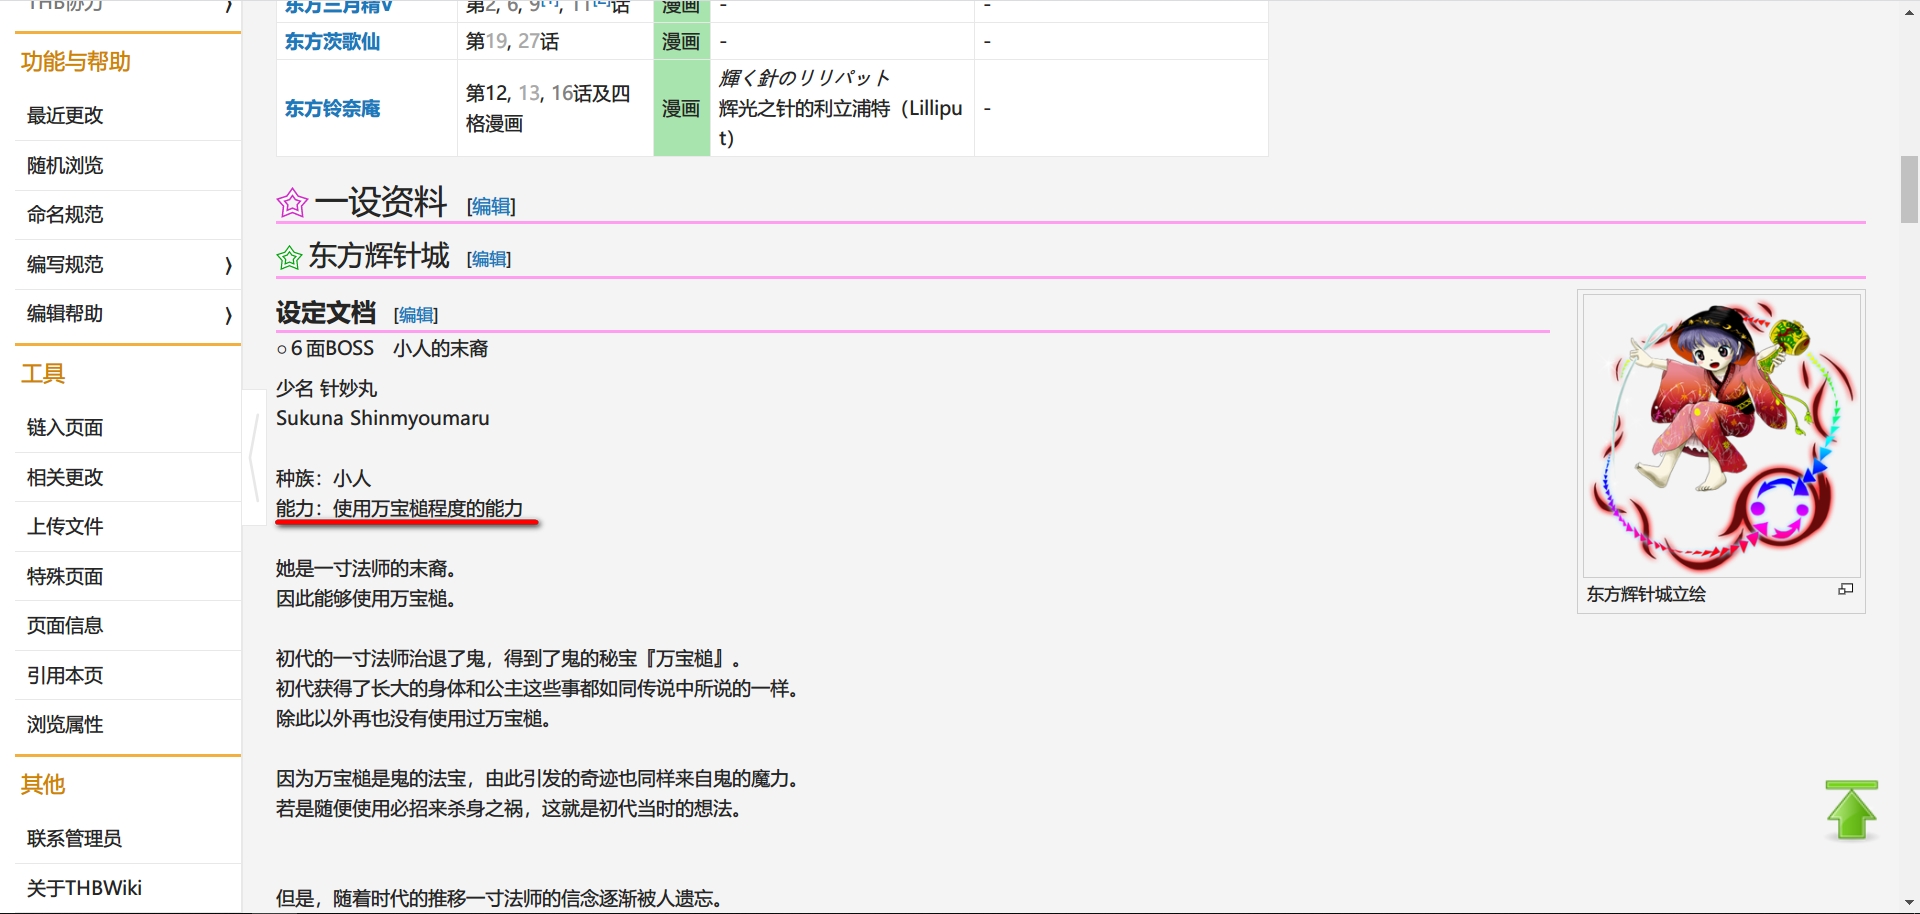The image size is (1920, 914).
Task: Open 最近更改 in the sidebar
Action: [x=65, y=116]
